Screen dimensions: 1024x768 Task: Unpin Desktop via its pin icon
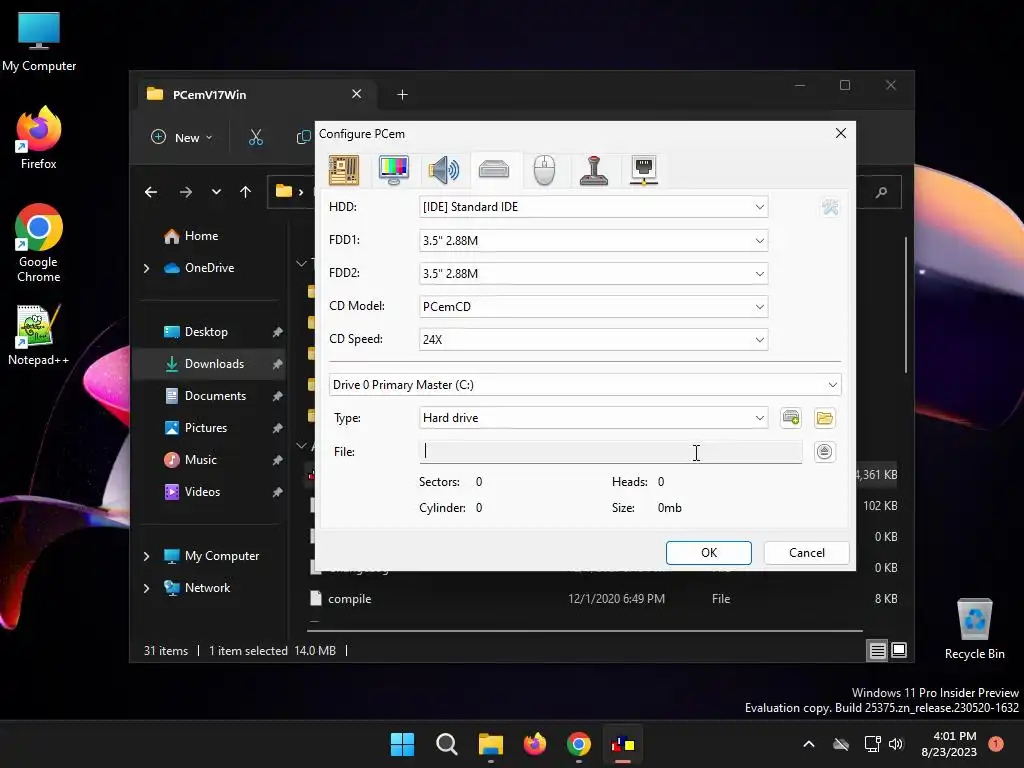coord(278,332)
